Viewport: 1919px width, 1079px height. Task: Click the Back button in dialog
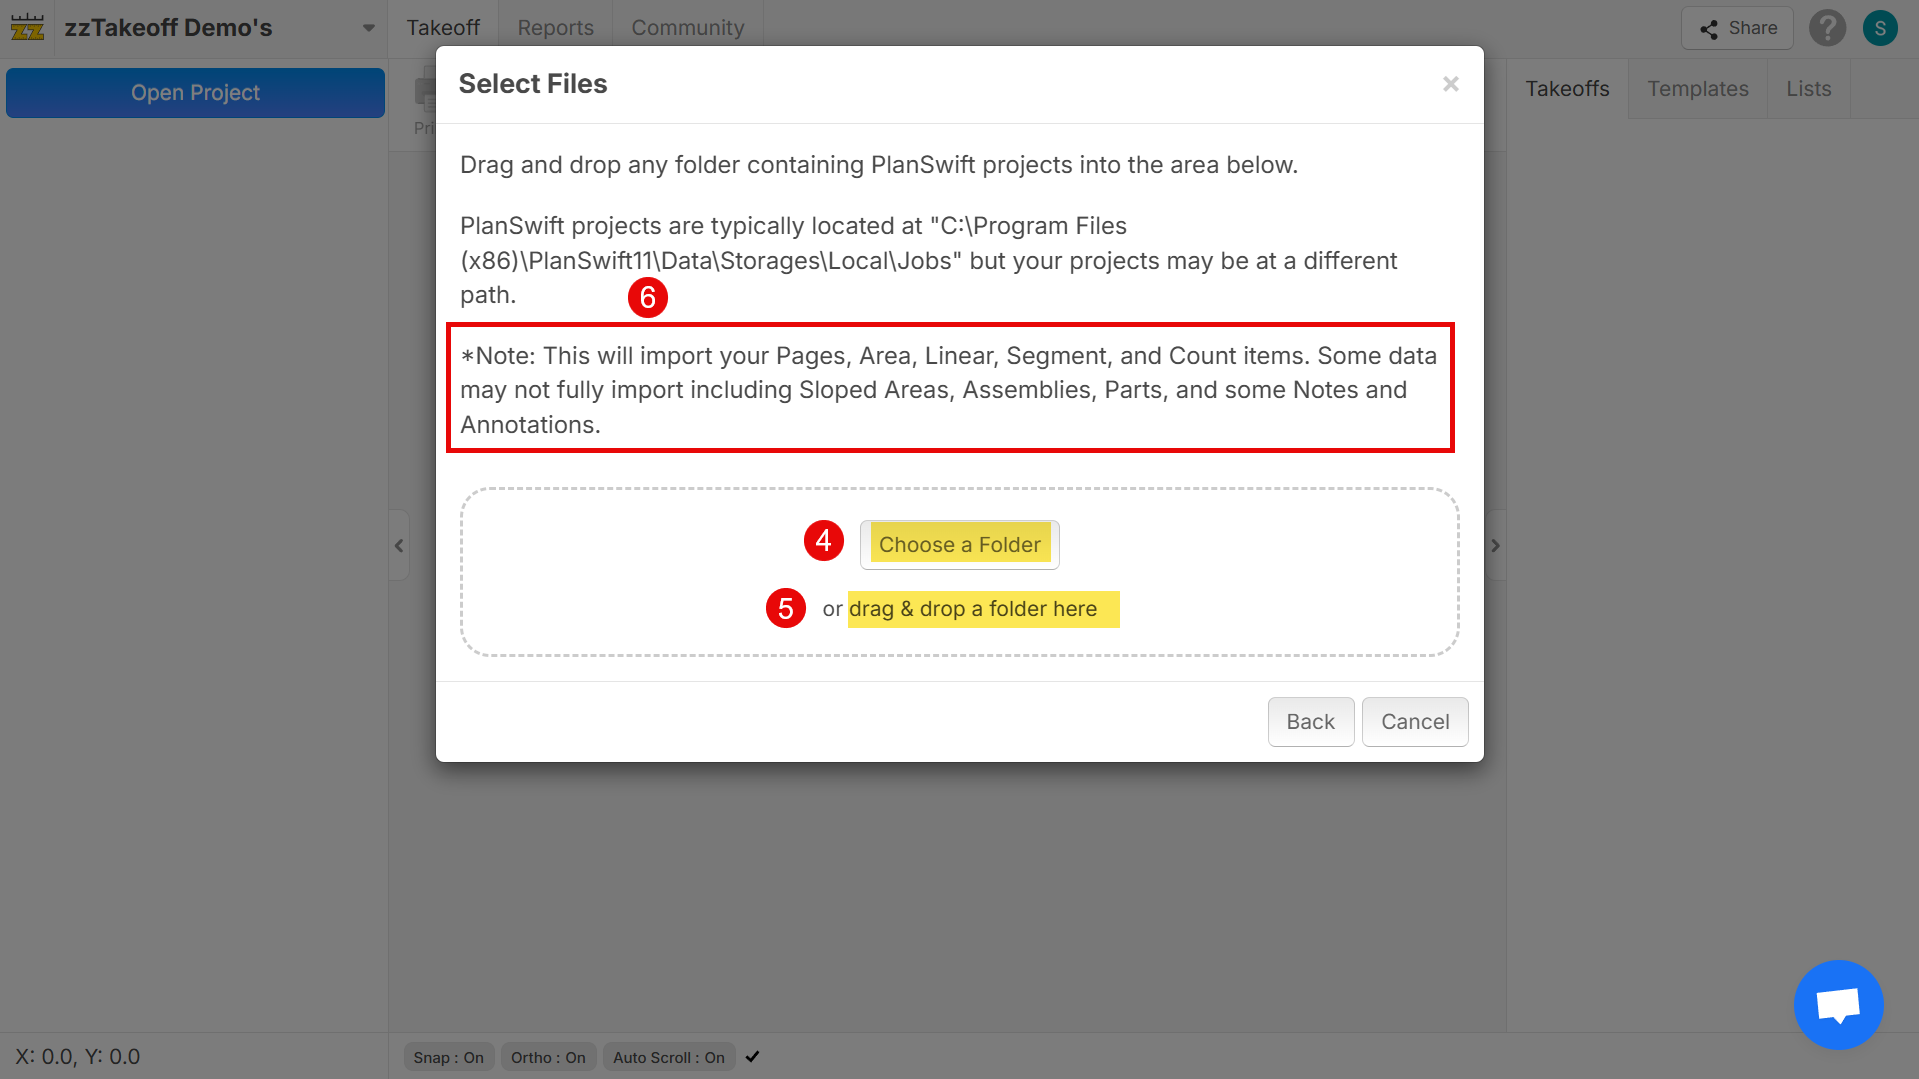(x=1310, y=722)
